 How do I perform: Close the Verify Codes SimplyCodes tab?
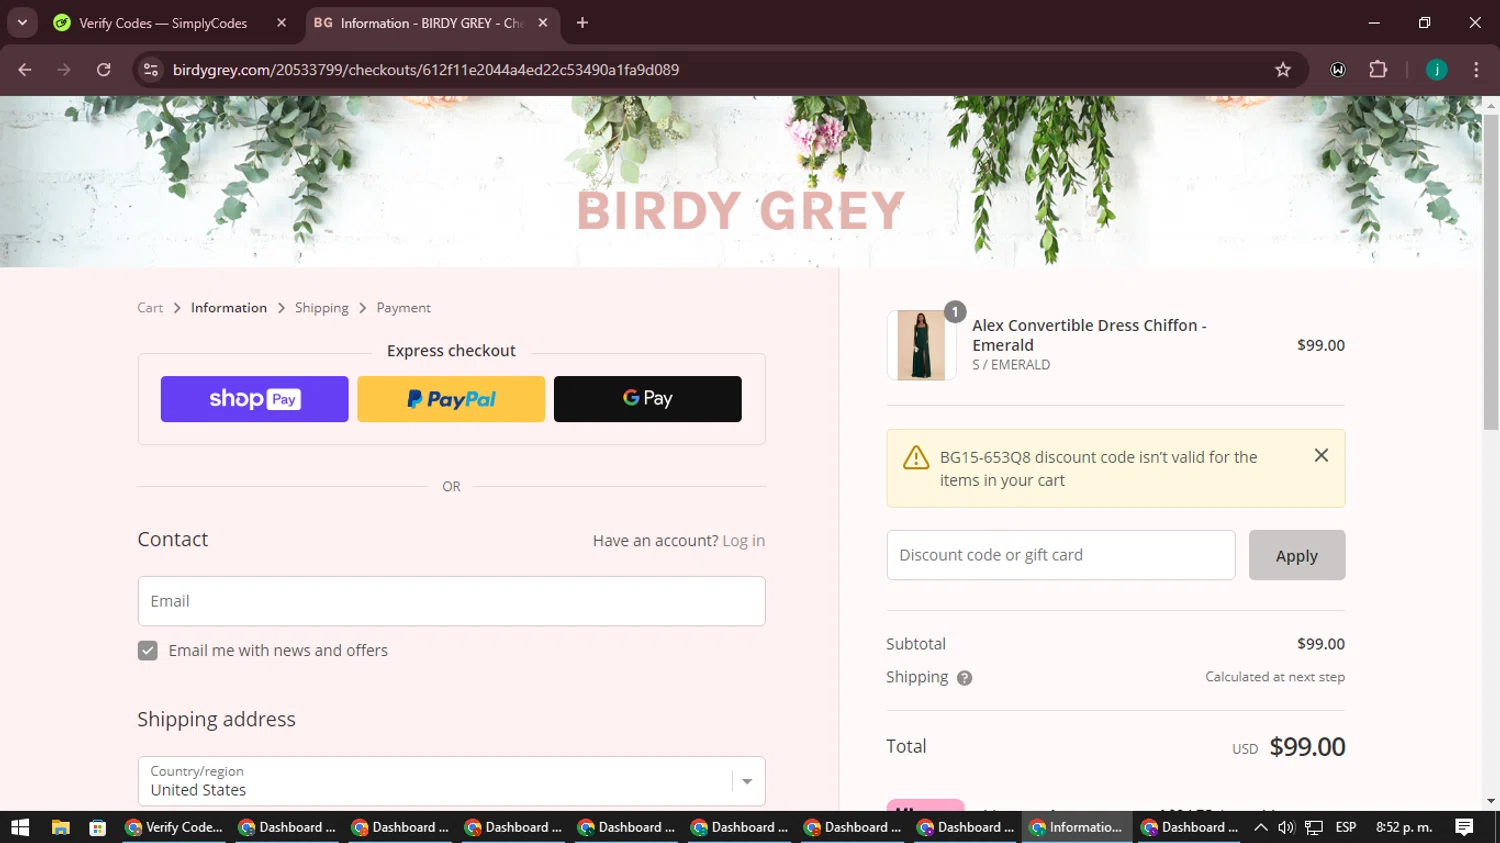pyautogui.click(x=281, y=23)
